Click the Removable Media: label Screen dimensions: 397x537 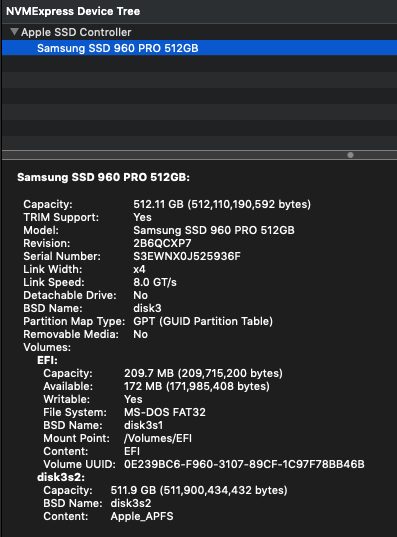click(x=71, y=334)
